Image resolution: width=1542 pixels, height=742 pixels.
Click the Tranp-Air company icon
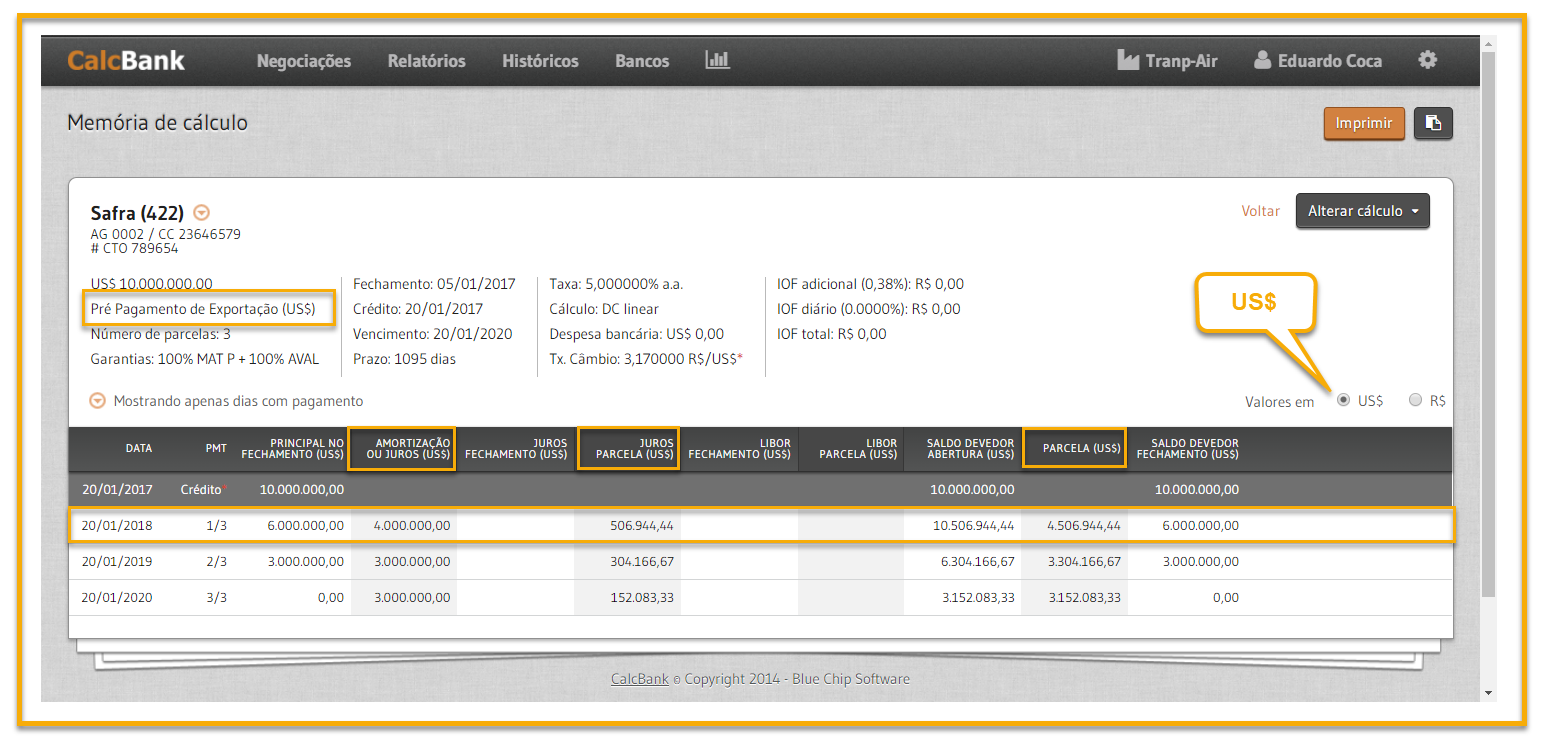tap(1128, 60)
